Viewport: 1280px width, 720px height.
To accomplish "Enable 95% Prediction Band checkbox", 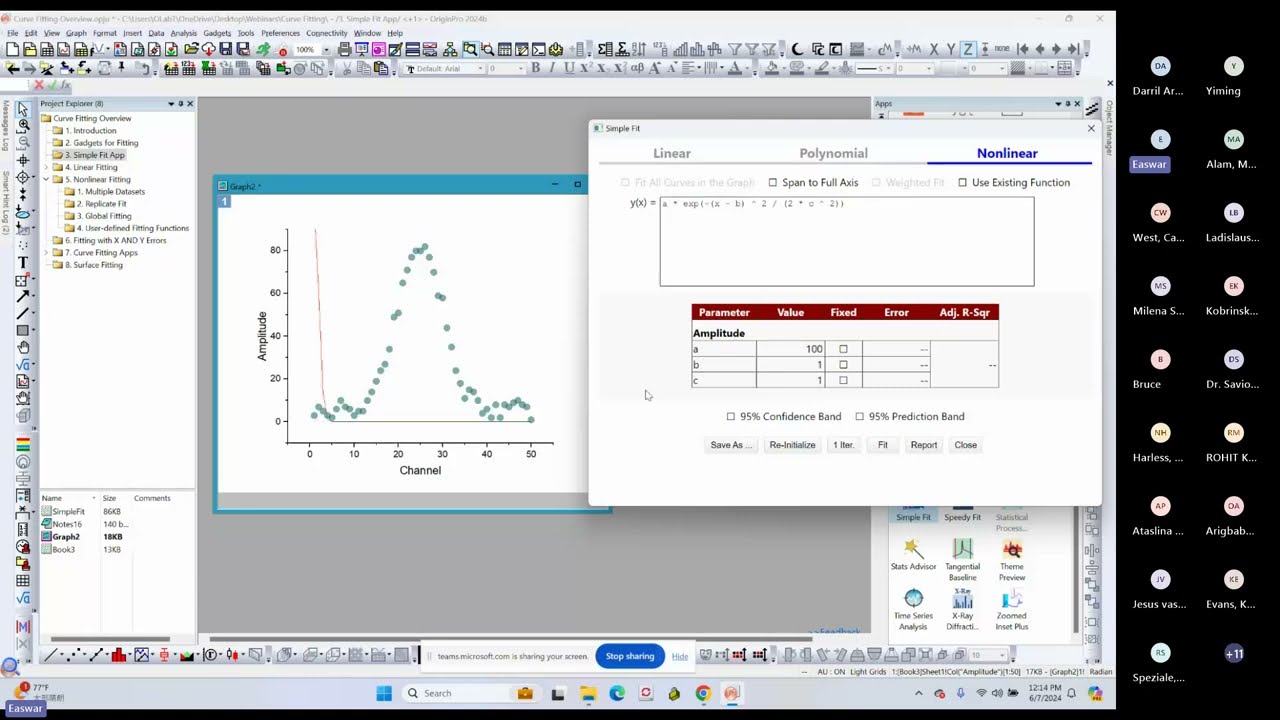I will pyautogui.click(x=859, y=416).
